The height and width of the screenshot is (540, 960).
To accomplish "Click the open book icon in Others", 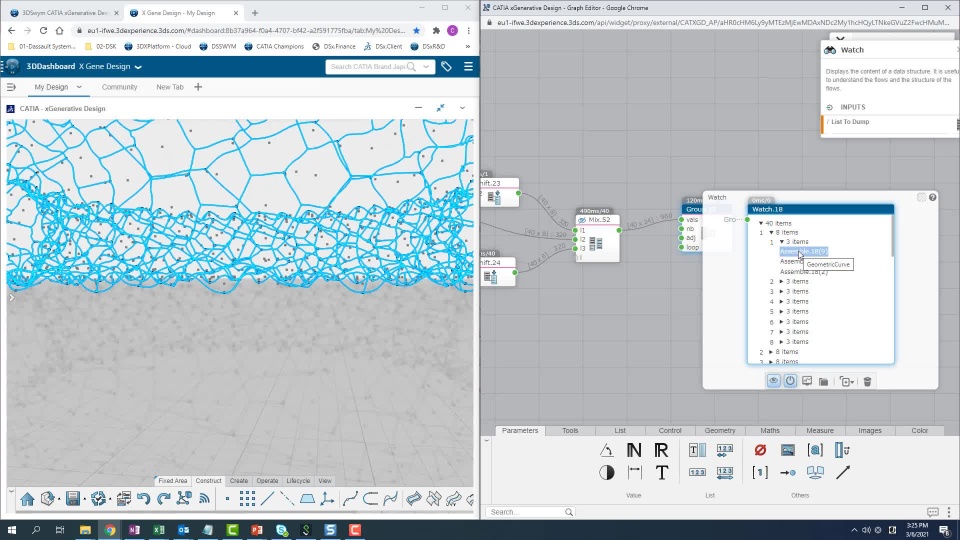I will tap(815, 472).
